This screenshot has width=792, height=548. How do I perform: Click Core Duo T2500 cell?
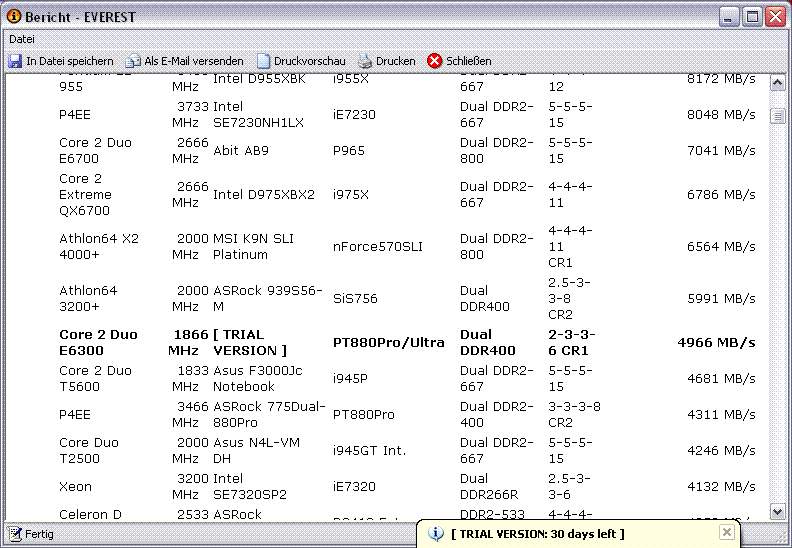[x=89, y=450]
